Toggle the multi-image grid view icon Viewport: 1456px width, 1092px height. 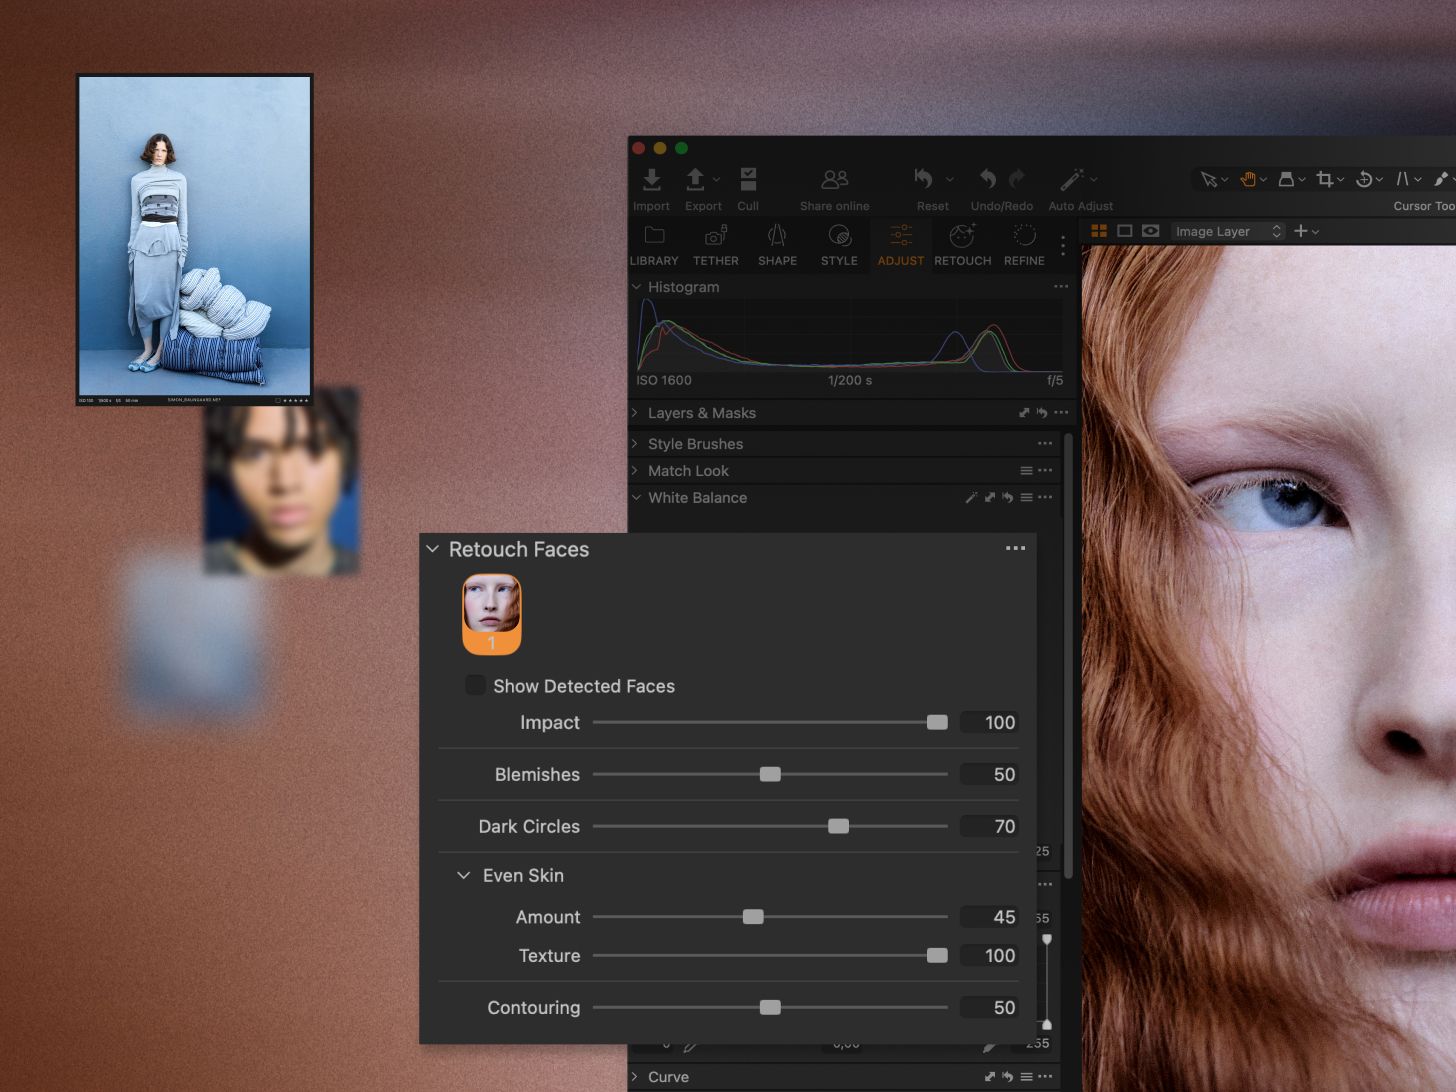(1099, 231)
